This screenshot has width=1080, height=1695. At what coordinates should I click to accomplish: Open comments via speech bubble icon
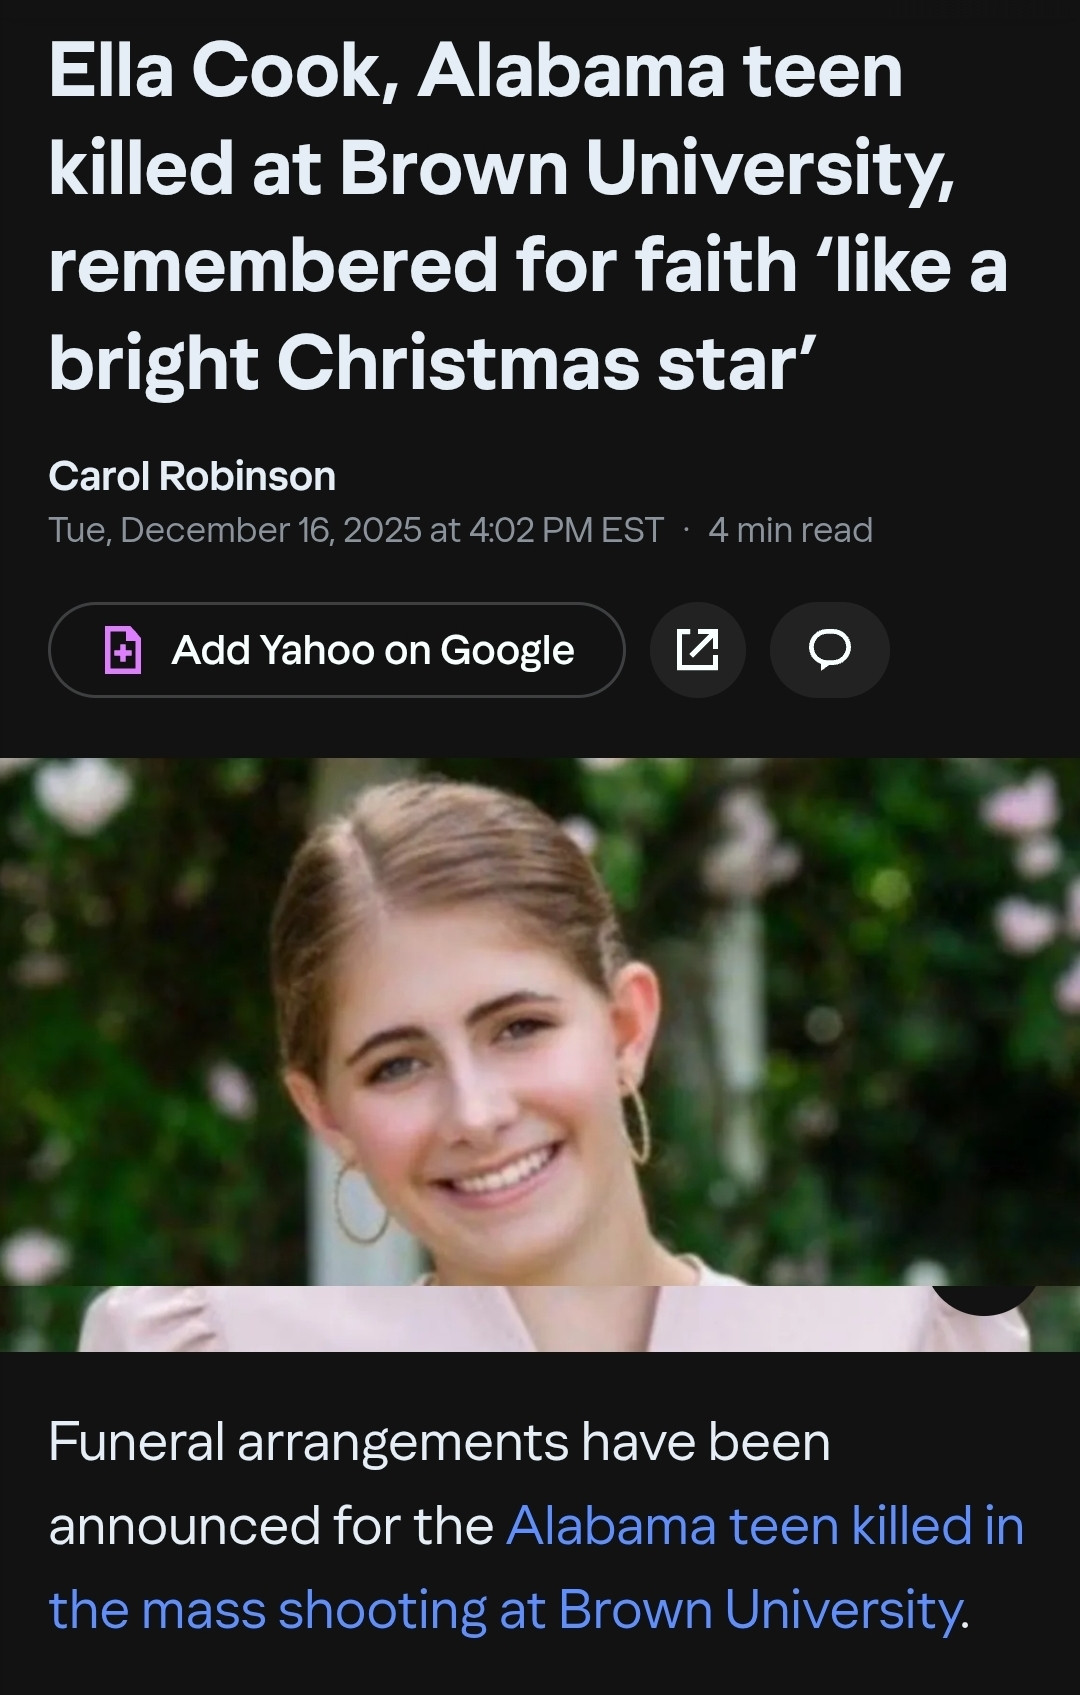(x=829, y=650)
